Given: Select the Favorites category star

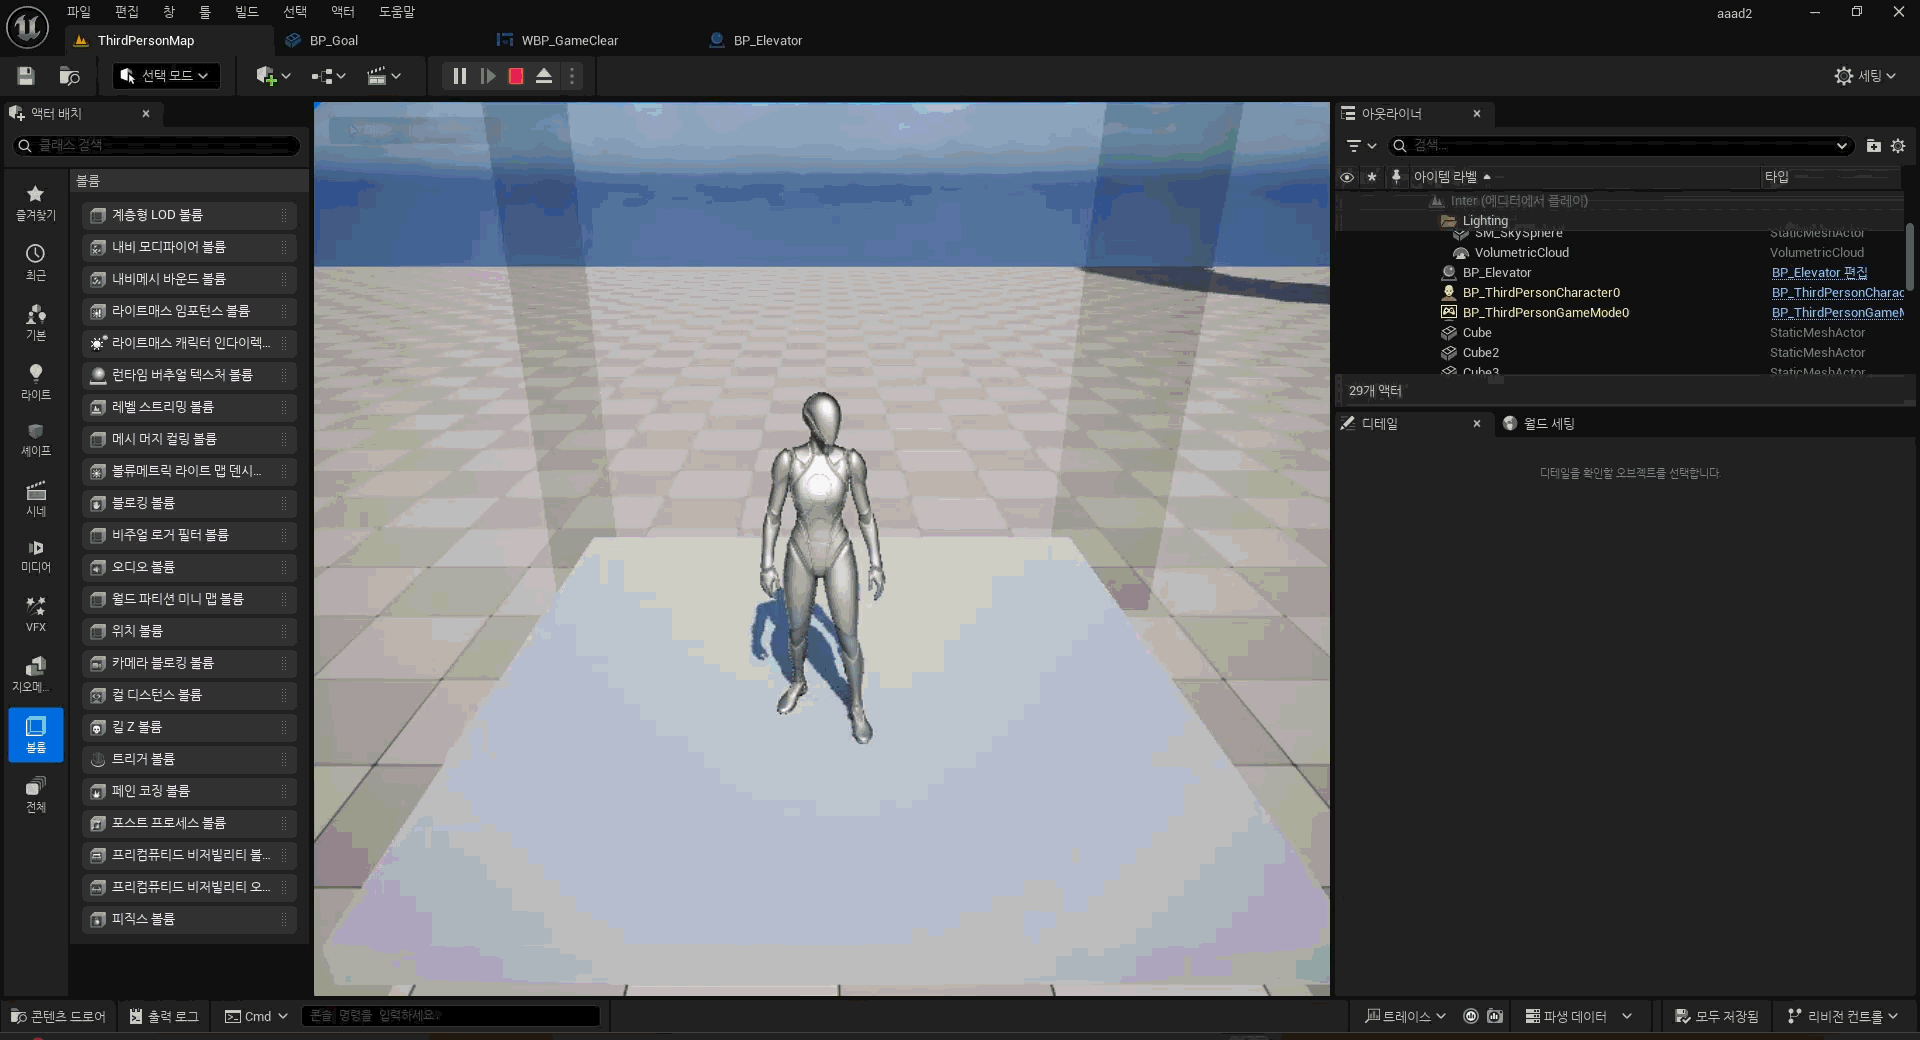Looking at the screenshot, I should pos(35,203).
